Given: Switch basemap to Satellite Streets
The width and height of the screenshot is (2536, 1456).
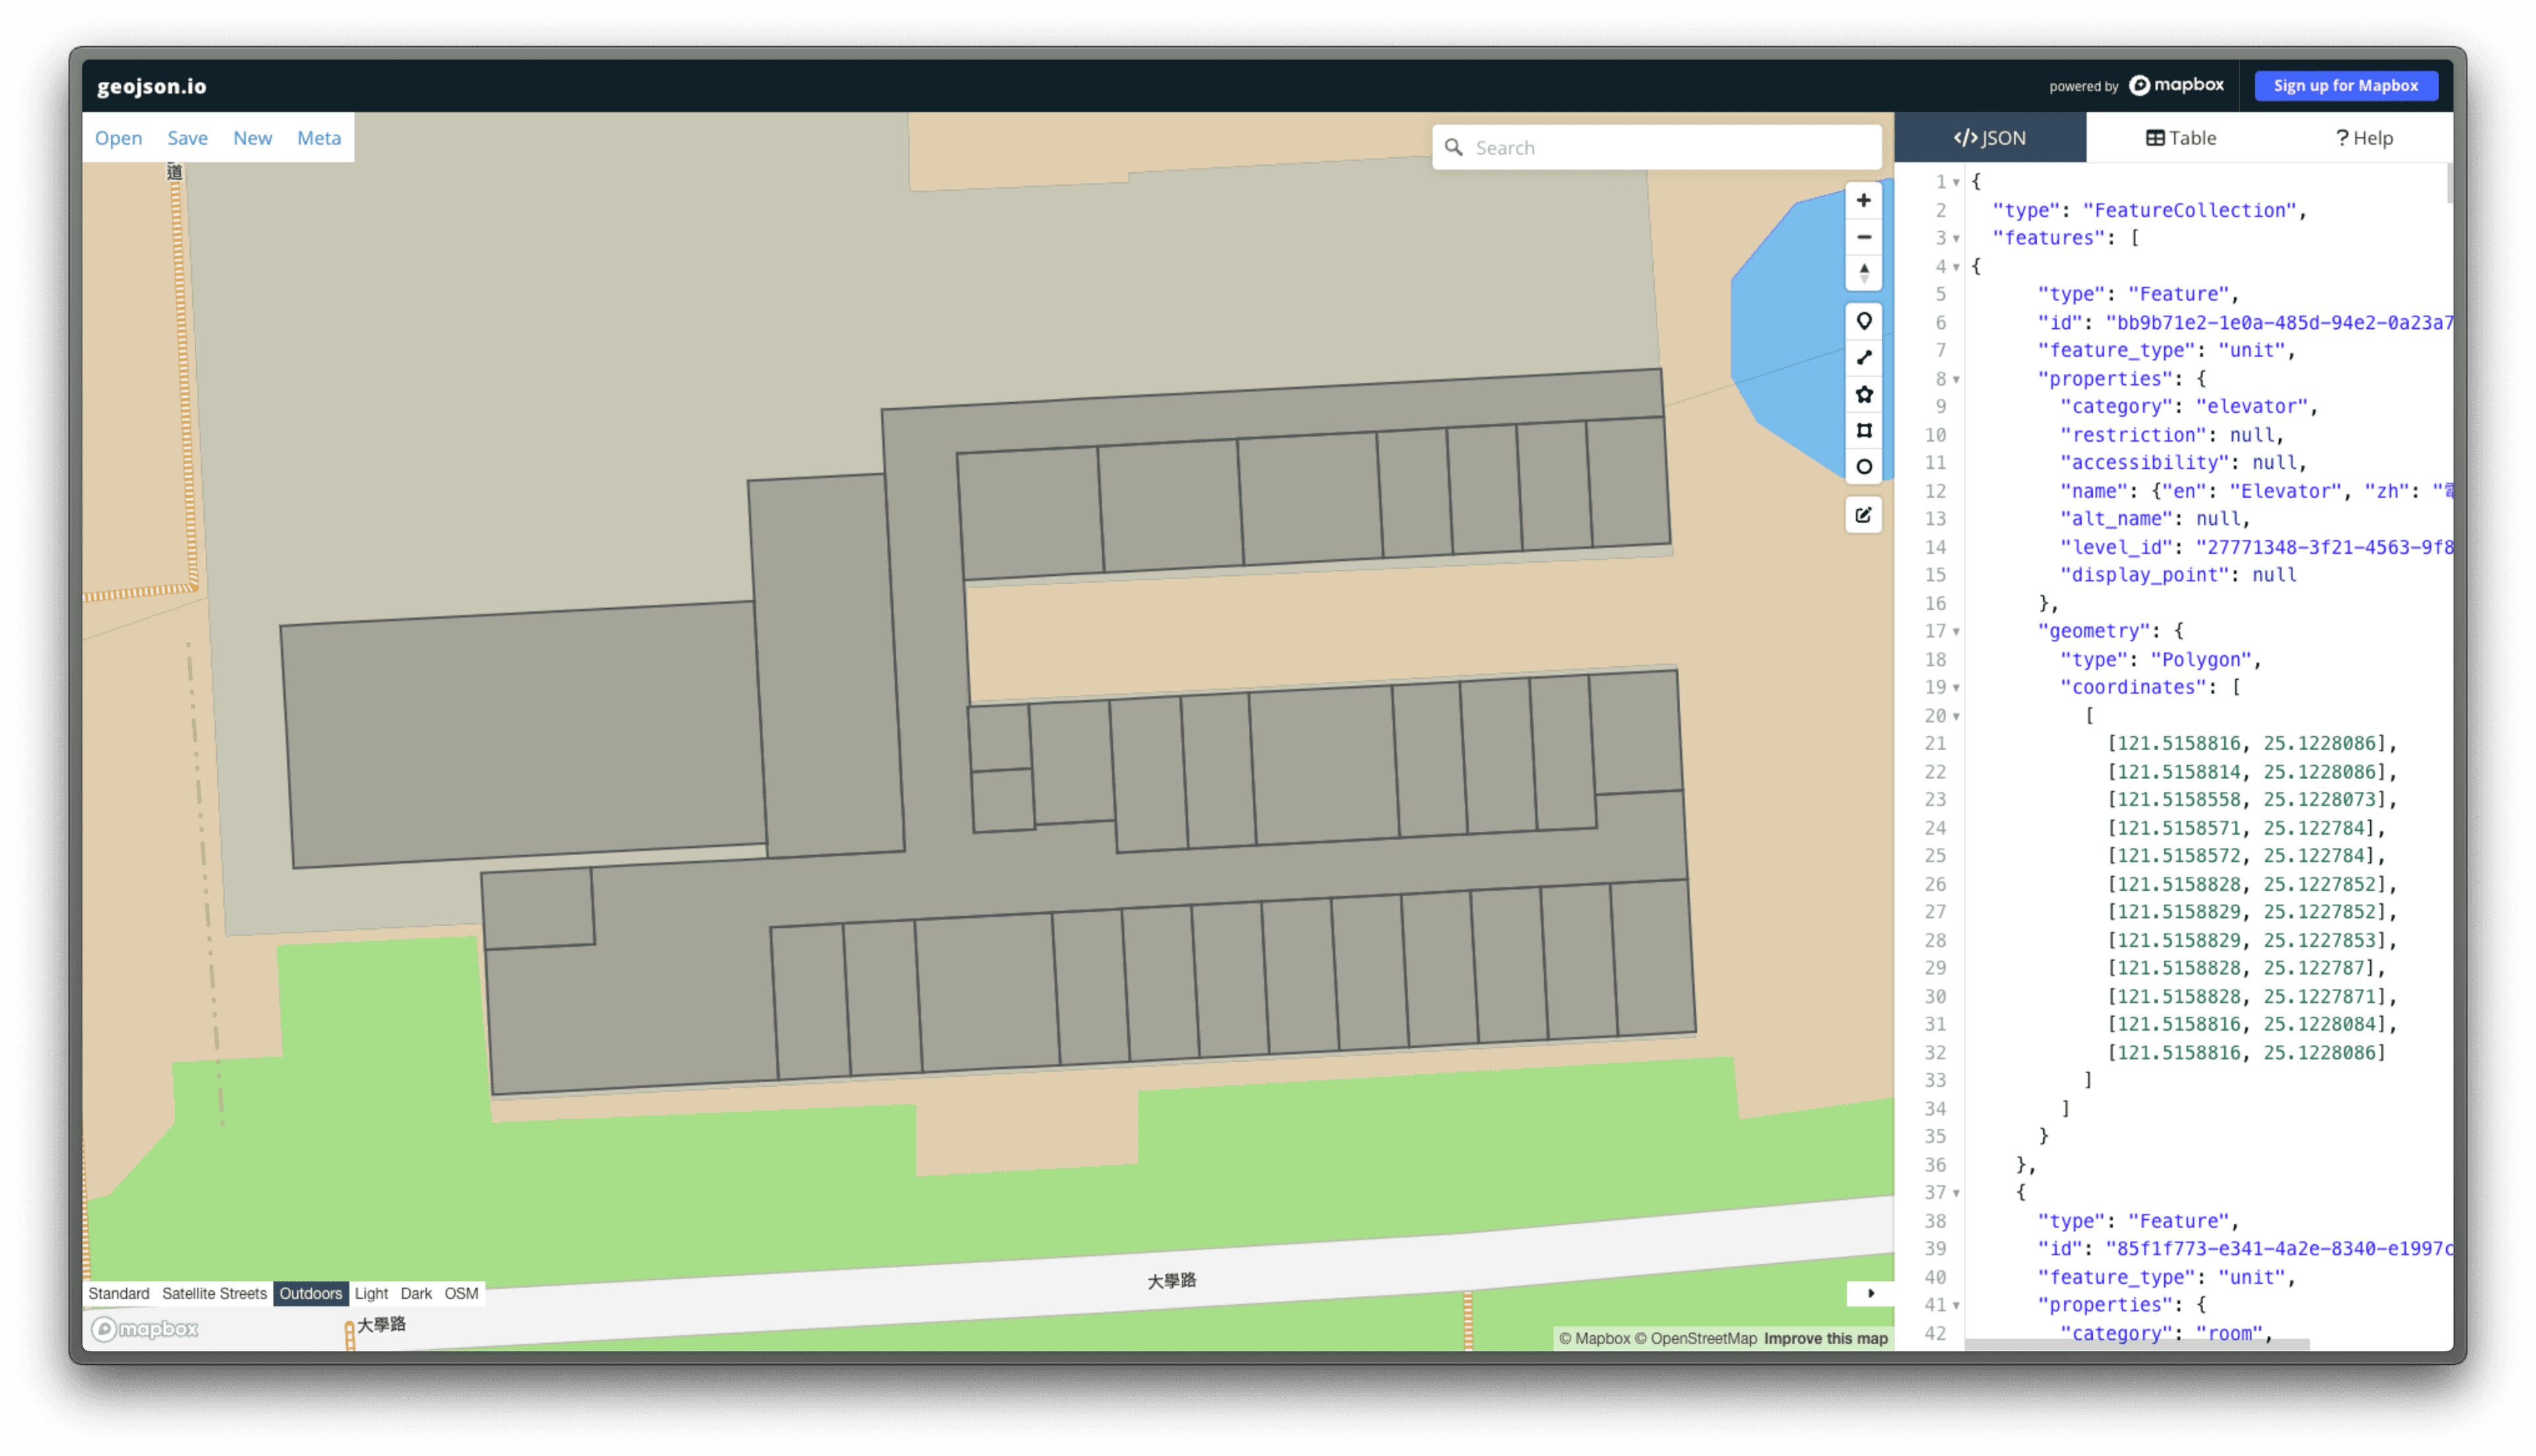Looking at the screenshot, I should tap(214, 1293).
